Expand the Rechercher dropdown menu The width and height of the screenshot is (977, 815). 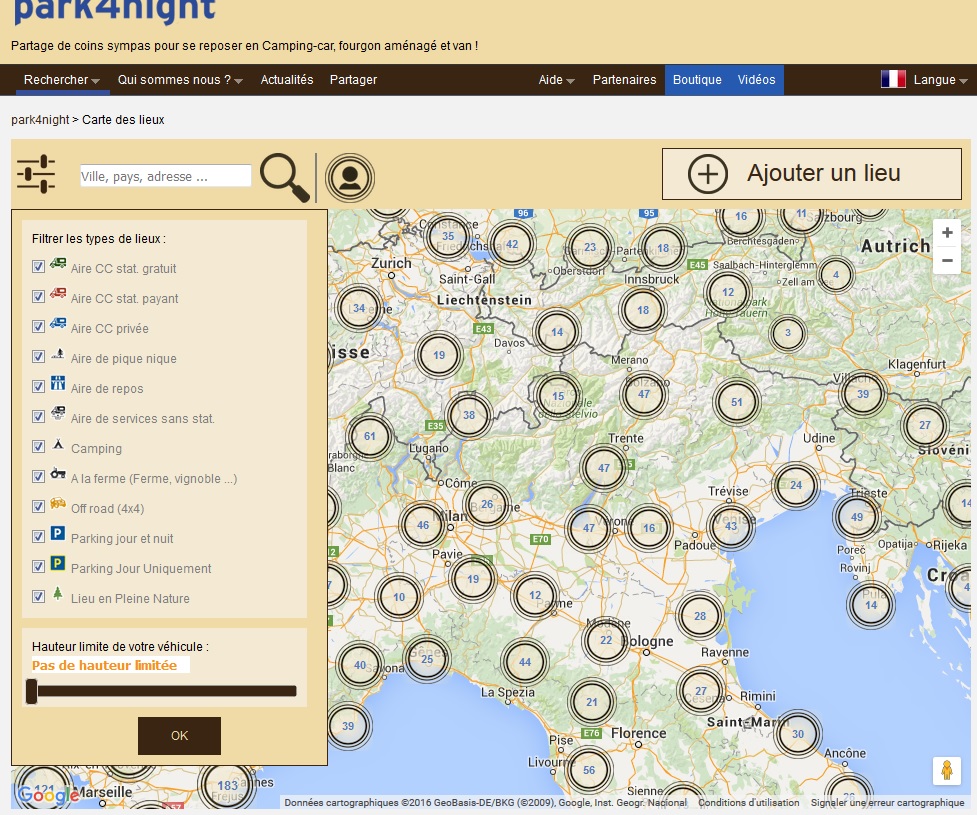point(62,80)
